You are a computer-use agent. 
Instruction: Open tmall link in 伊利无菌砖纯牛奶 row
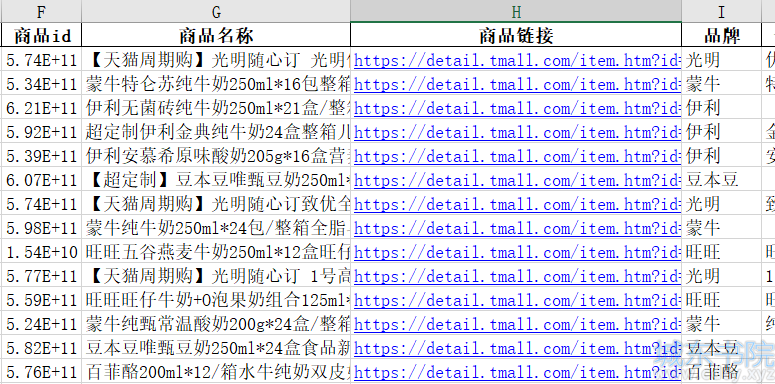[517, 108]
